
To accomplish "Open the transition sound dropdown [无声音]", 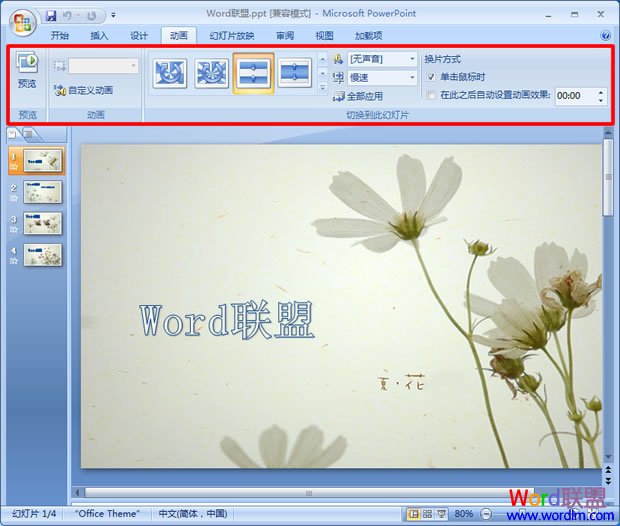I will tap(382, 59).
